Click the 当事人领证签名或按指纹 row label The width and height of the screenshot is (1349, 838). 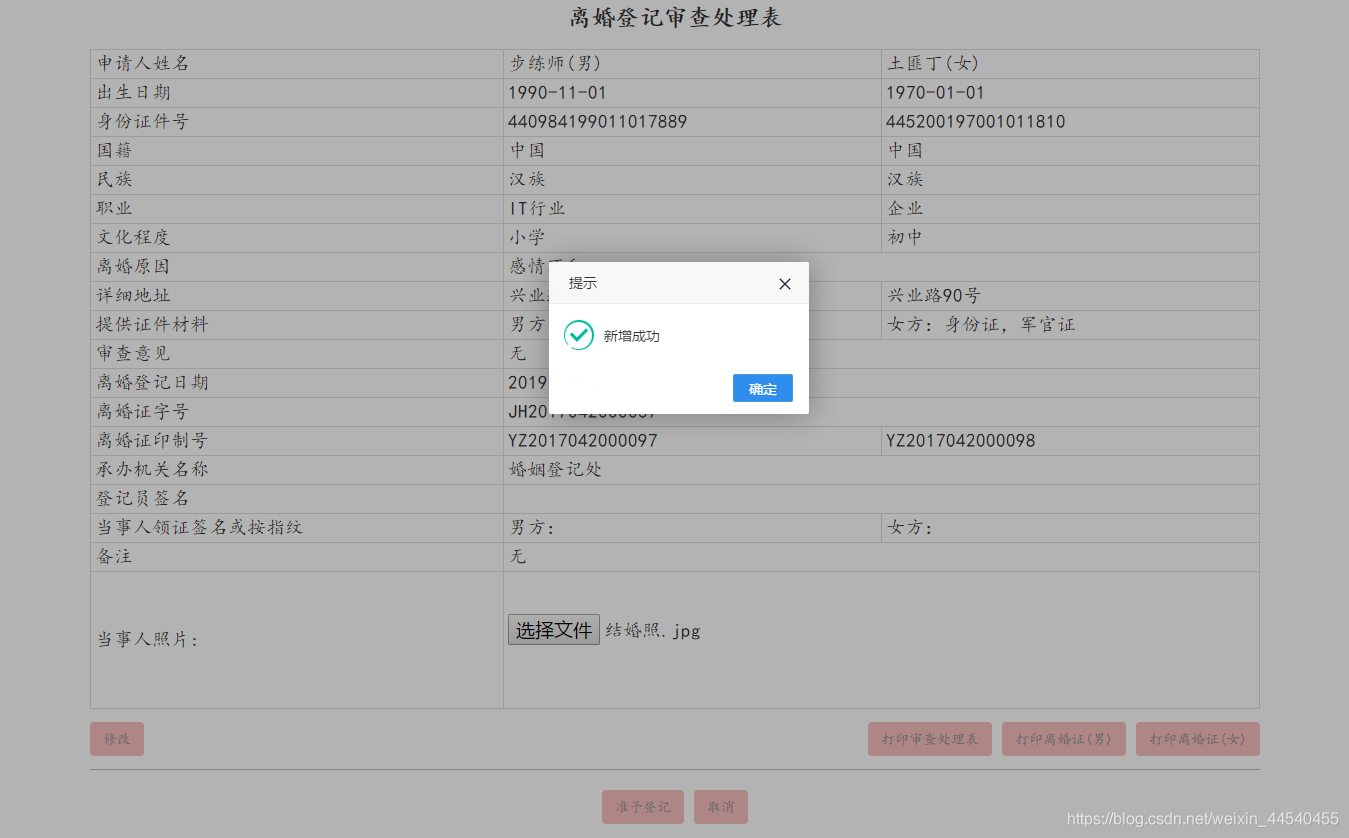pos(199,527)
